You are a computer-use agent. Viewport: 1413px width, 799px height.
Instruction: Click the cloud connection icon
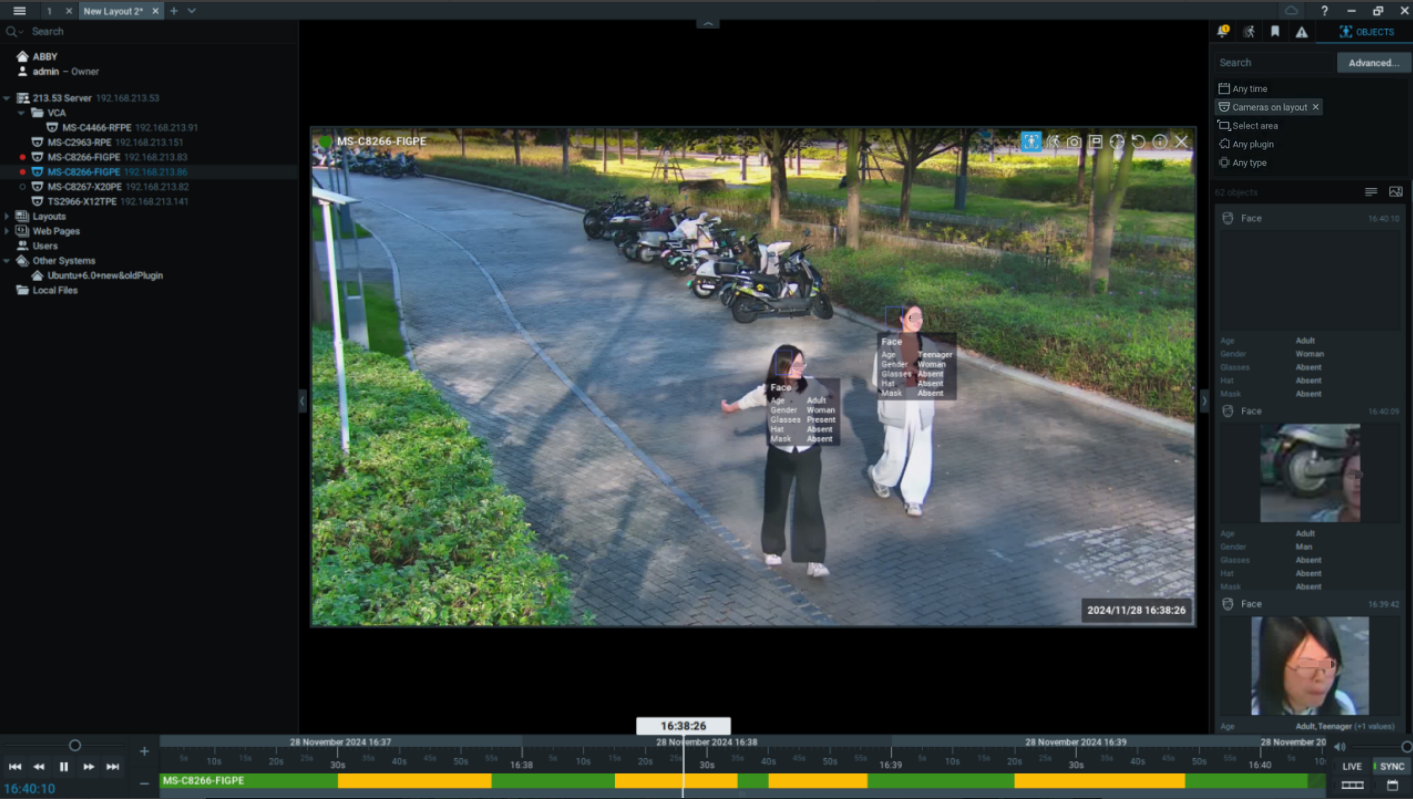pyautogui.click(x=1291, y=11)
